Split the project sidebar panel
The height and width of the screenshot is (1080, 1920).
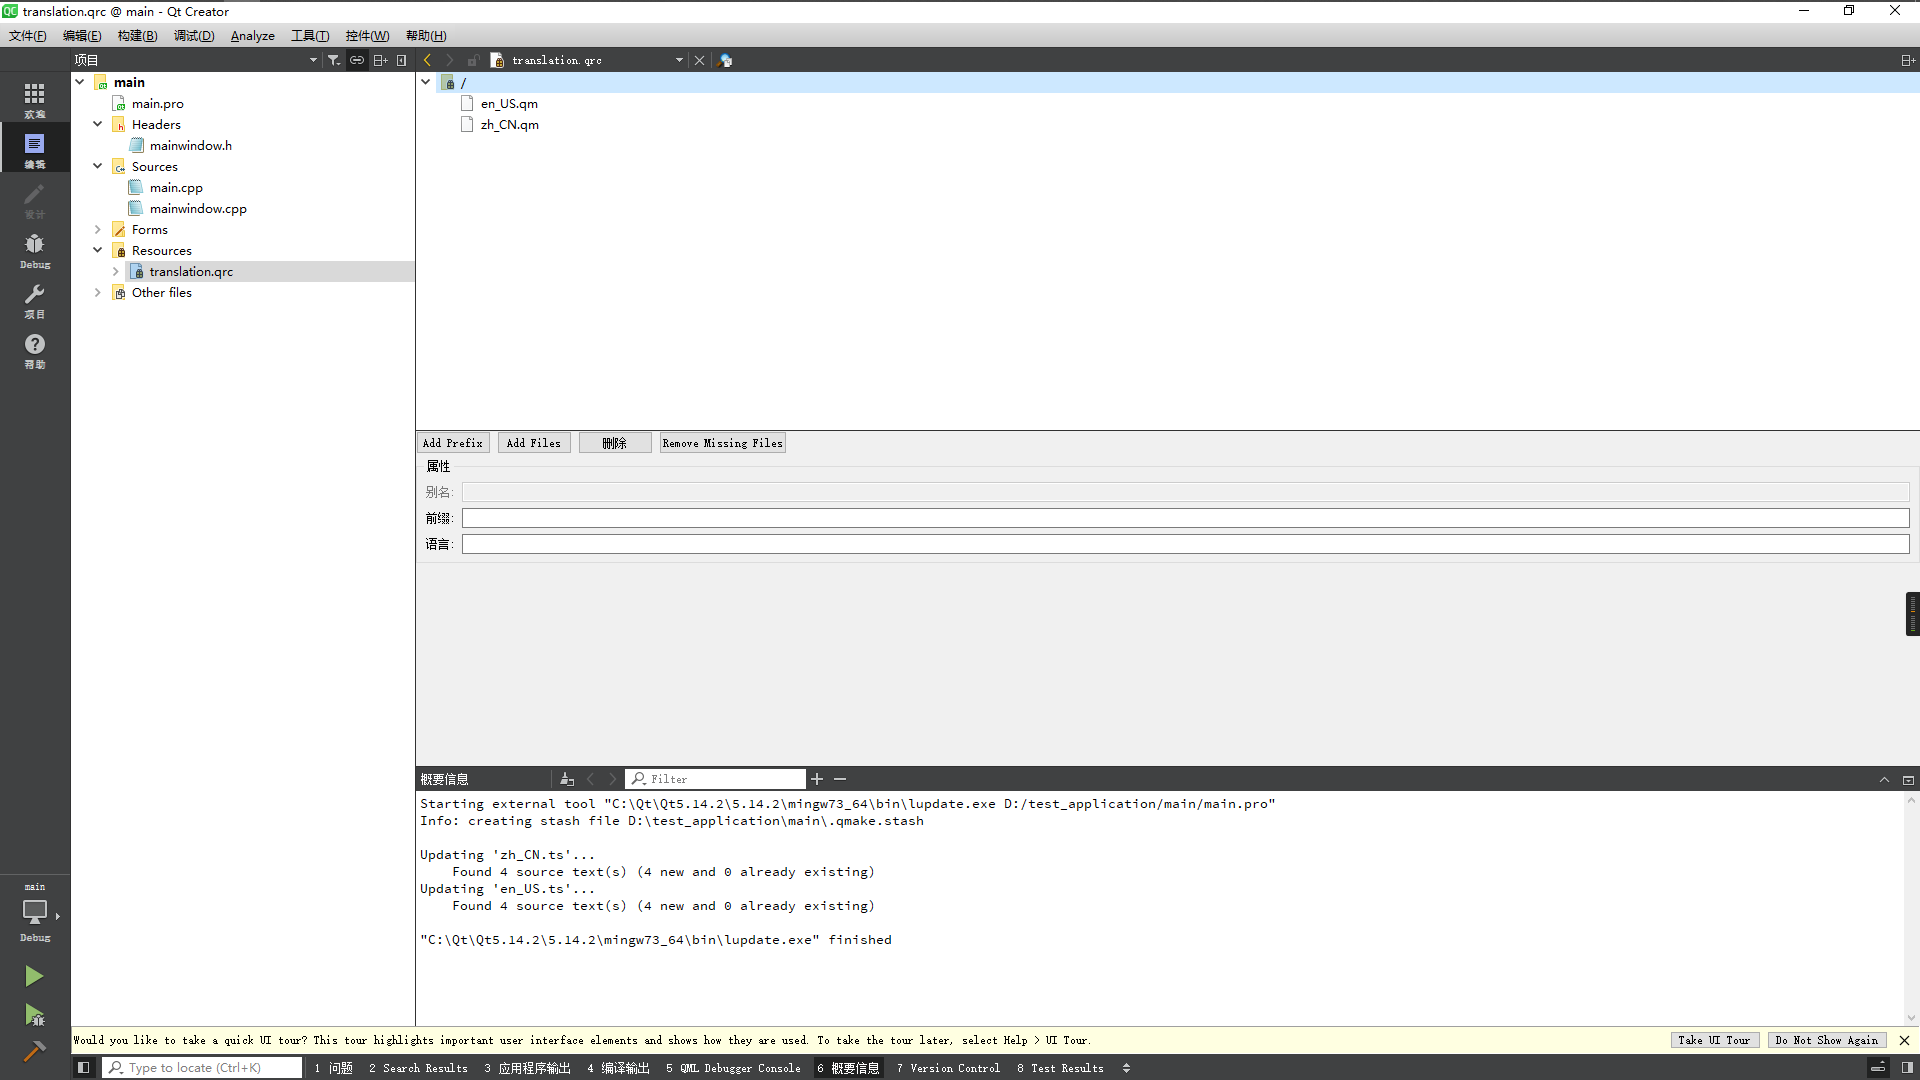click(x=380, y=60)
